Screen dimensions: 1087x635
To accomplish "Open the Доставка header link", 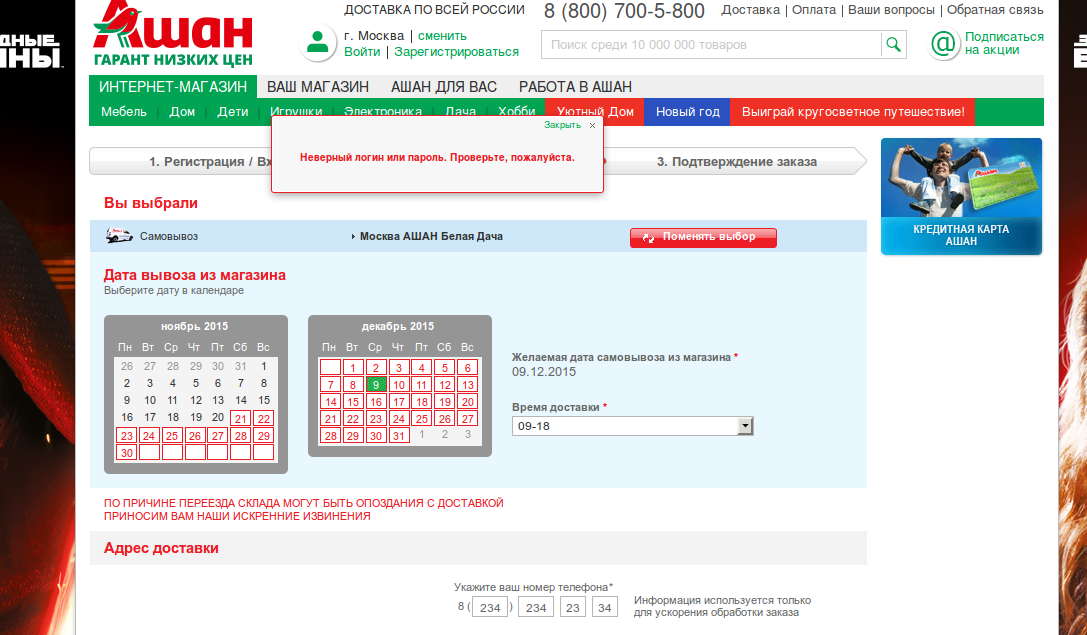I will point(750,10).
